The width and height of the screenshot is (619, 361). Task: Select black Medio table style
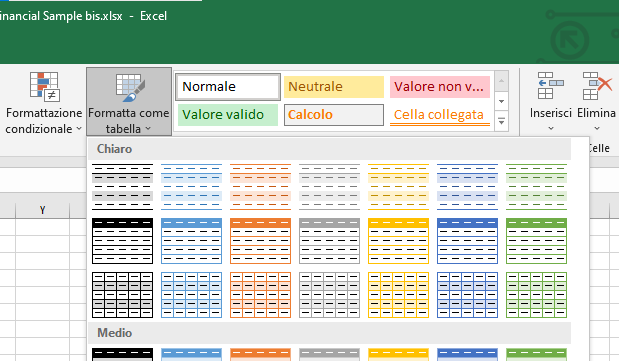(x=122, y=354)
